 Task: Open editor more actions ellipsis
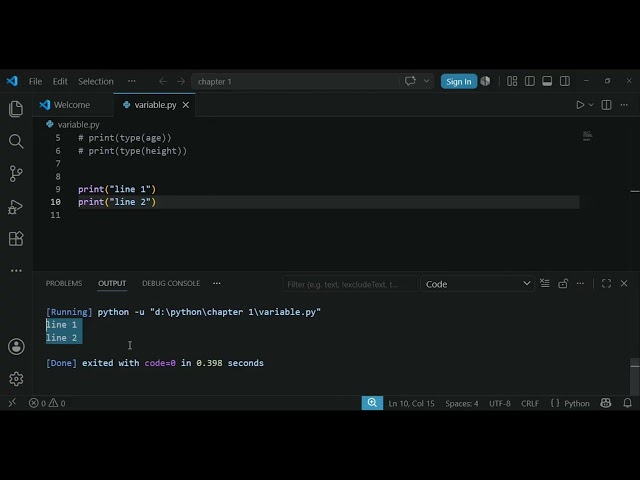pyautogui.click(x=624, y=105)
